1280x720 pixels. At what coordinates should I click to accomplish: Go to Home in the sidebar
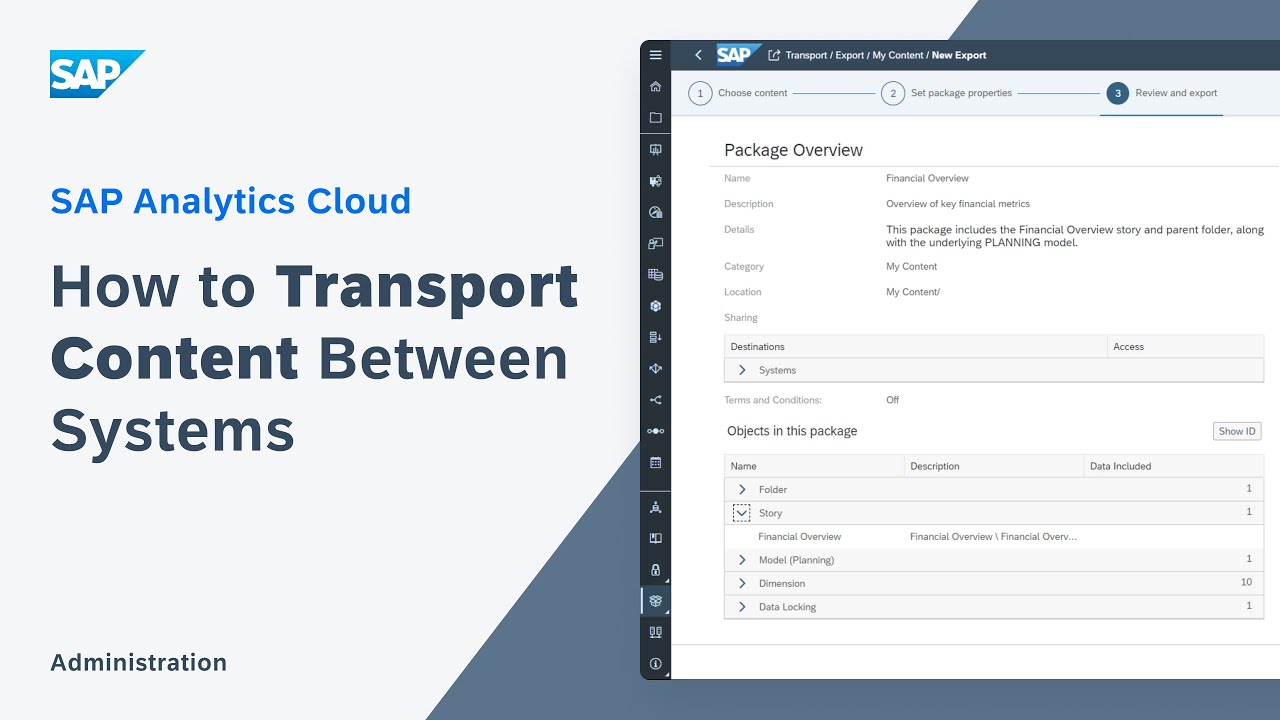coord(655,87)
